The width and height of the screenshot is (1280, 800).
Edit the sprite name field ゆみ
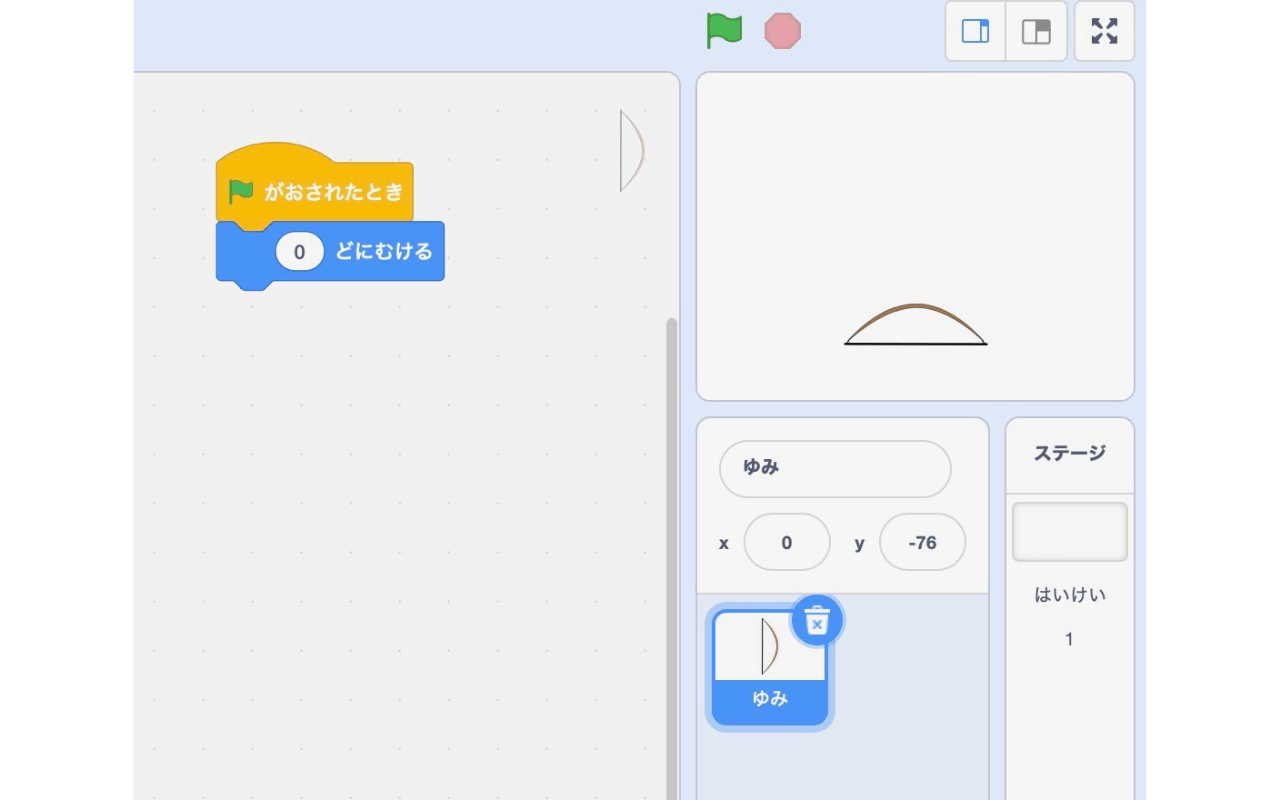pos(834,468)
